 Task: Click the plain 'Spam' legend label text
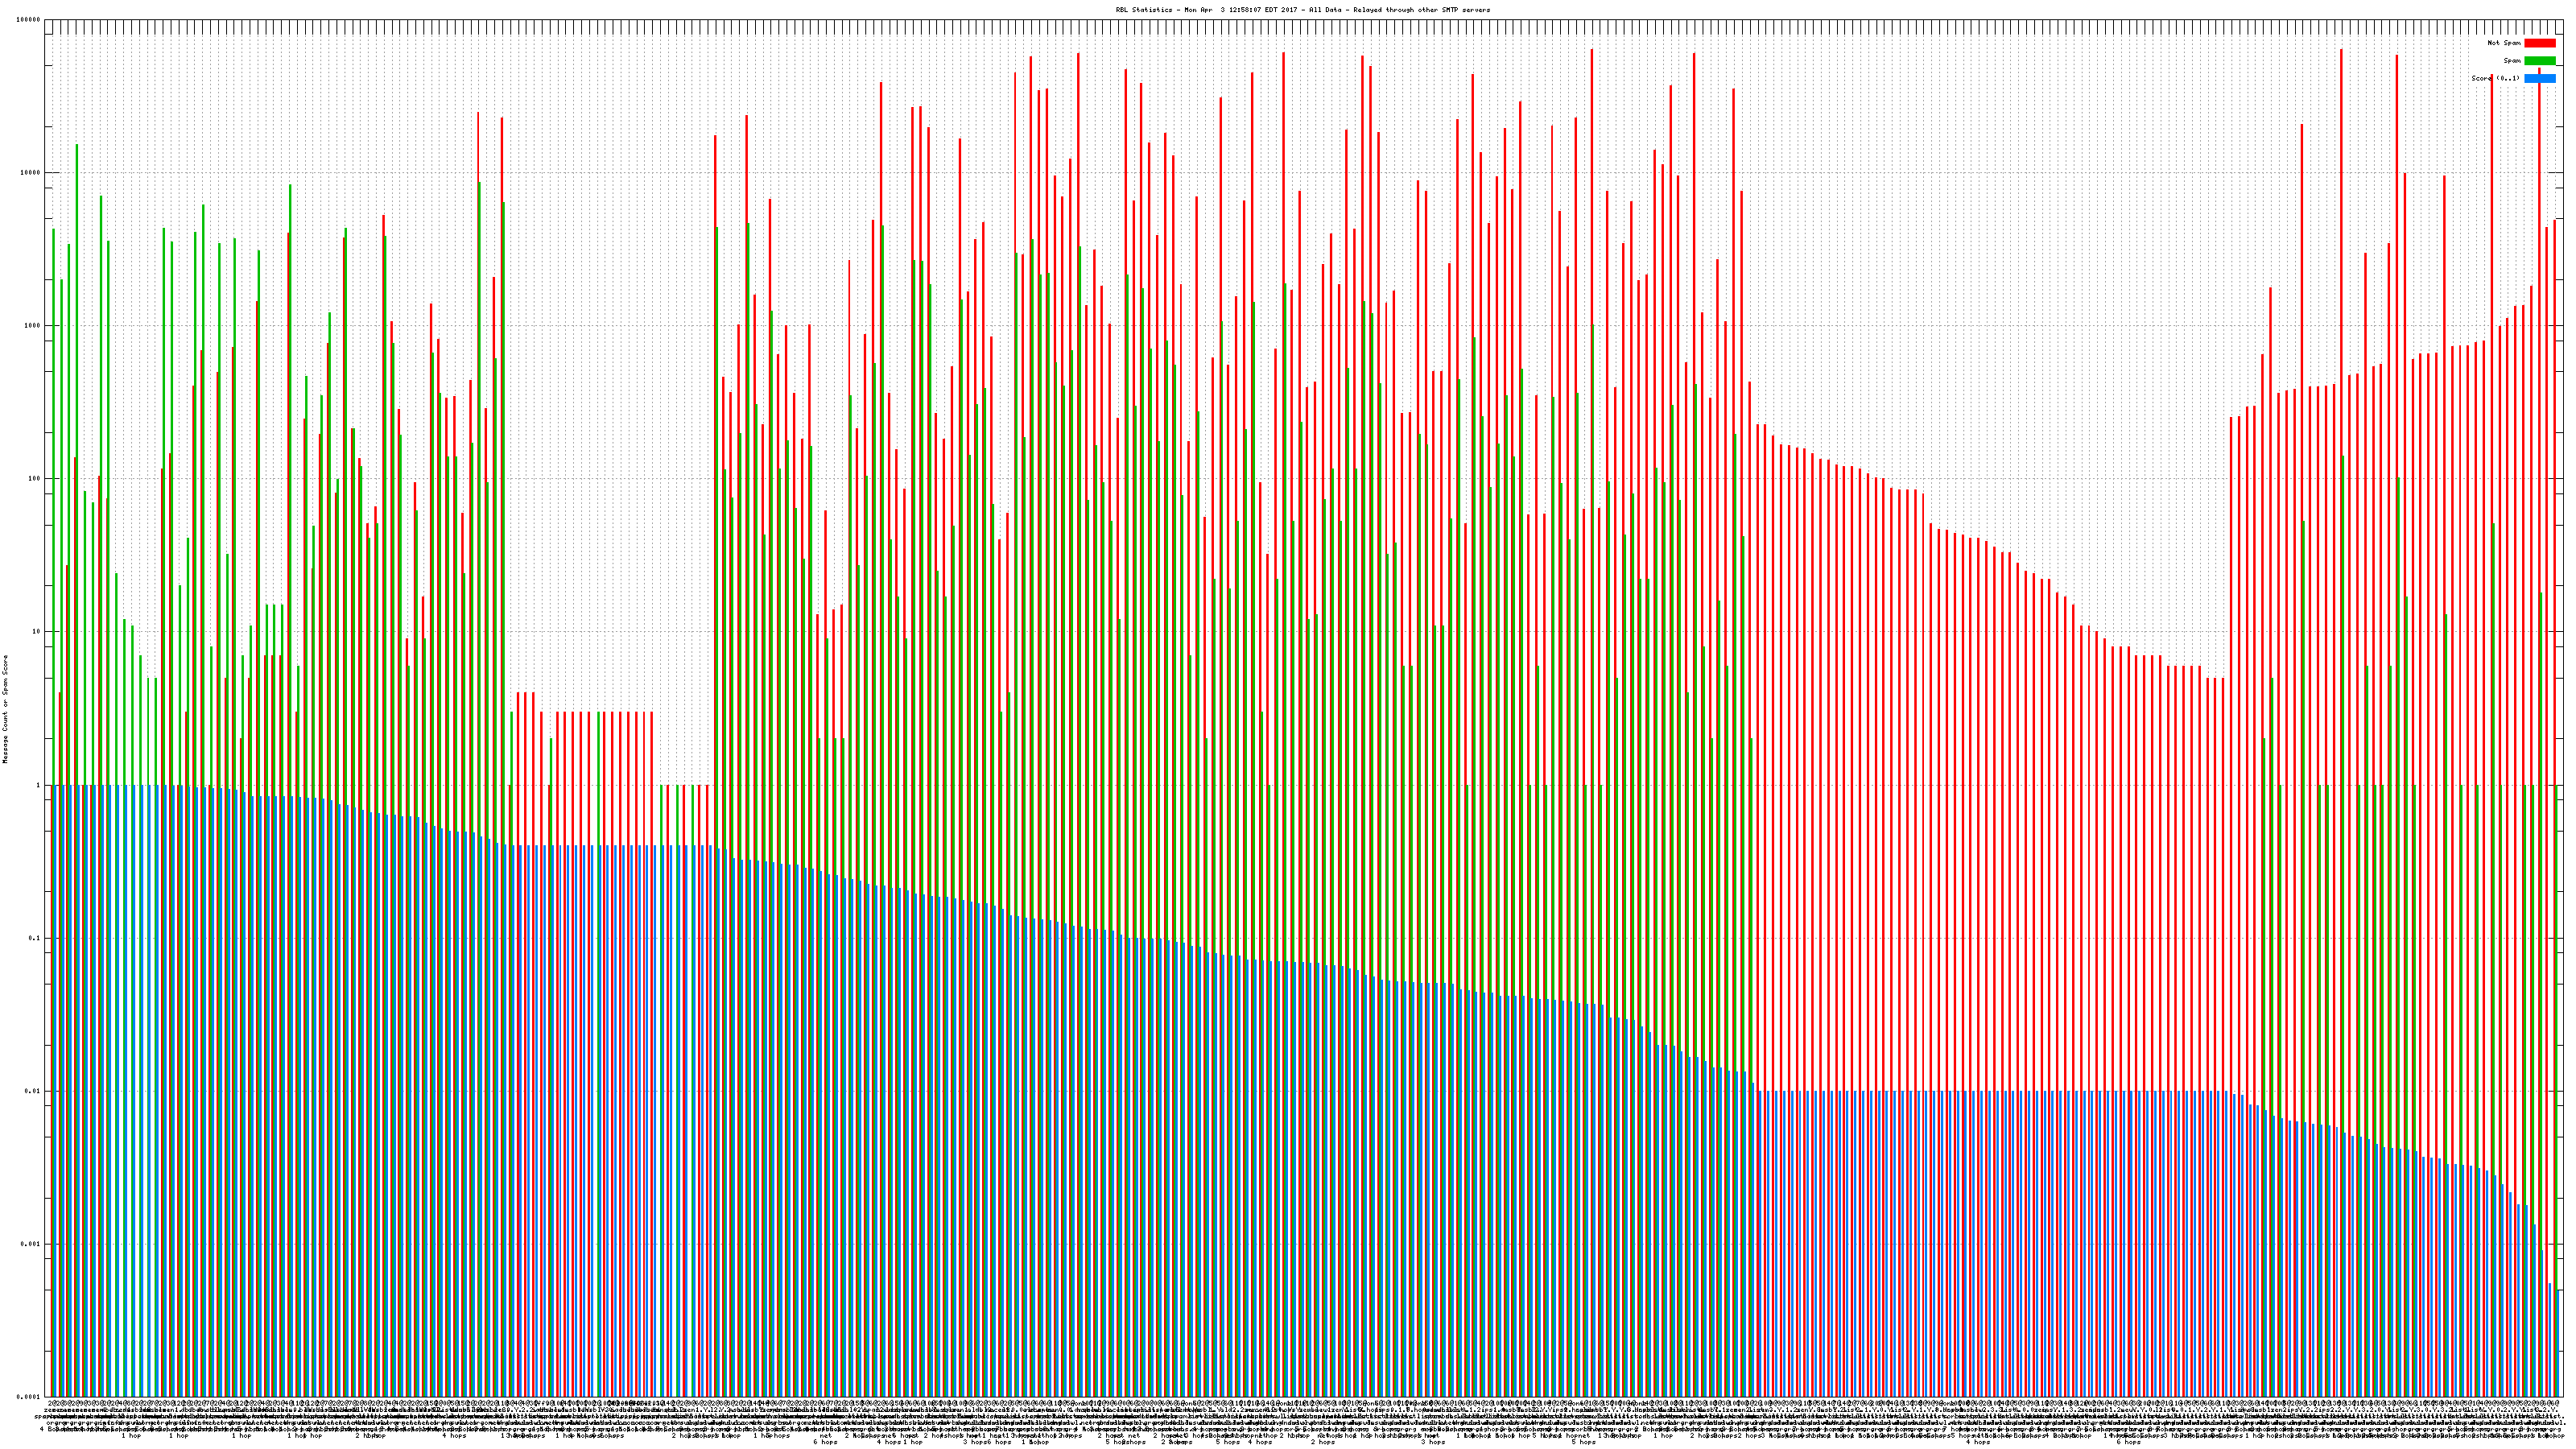pos(2512,61)
